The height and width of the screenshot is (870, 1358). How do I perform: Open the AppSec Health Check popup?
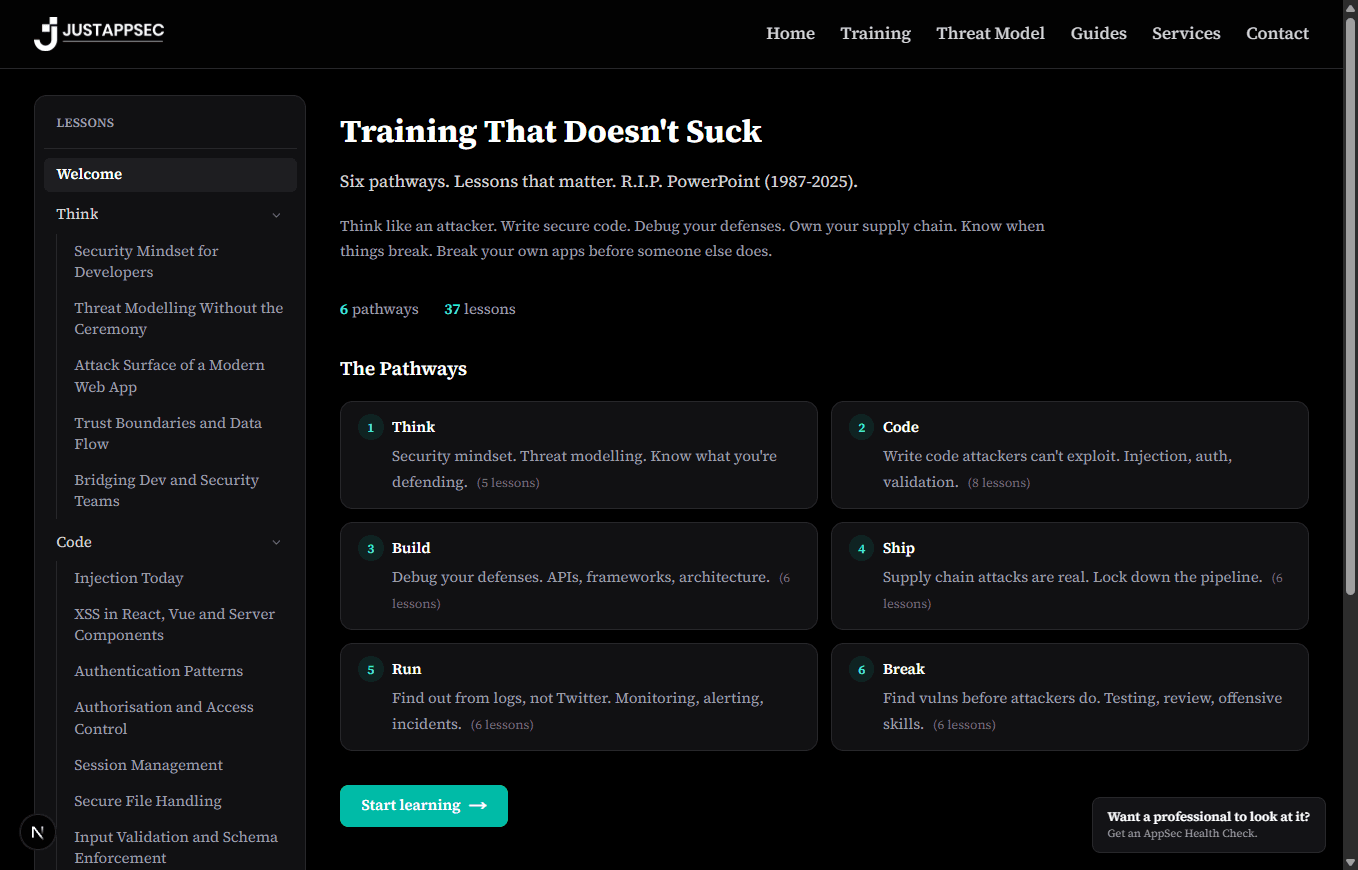[1209, 824]
